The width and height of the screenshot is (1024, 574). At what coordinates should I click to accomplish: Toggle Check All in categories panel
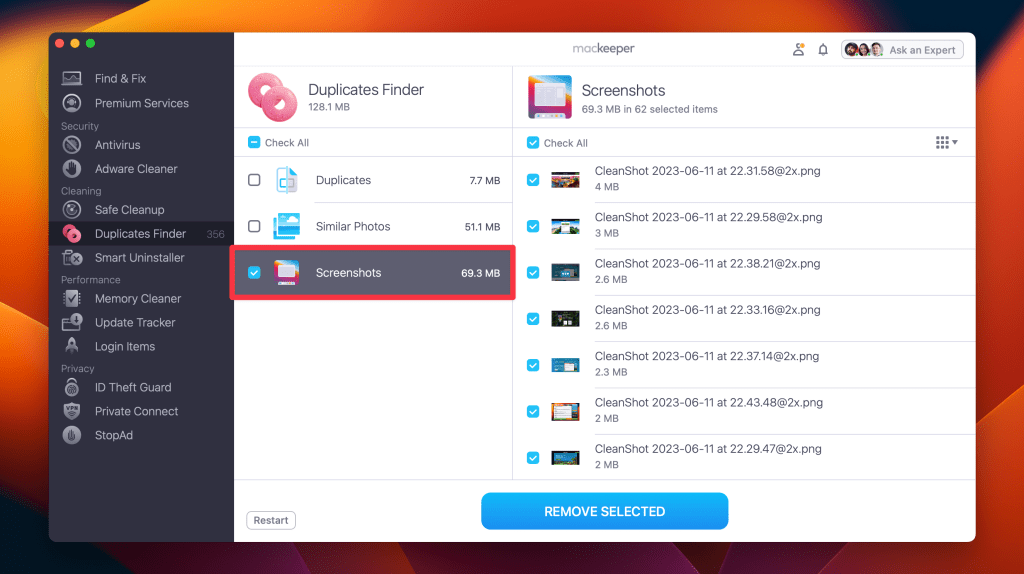(254, 142)
